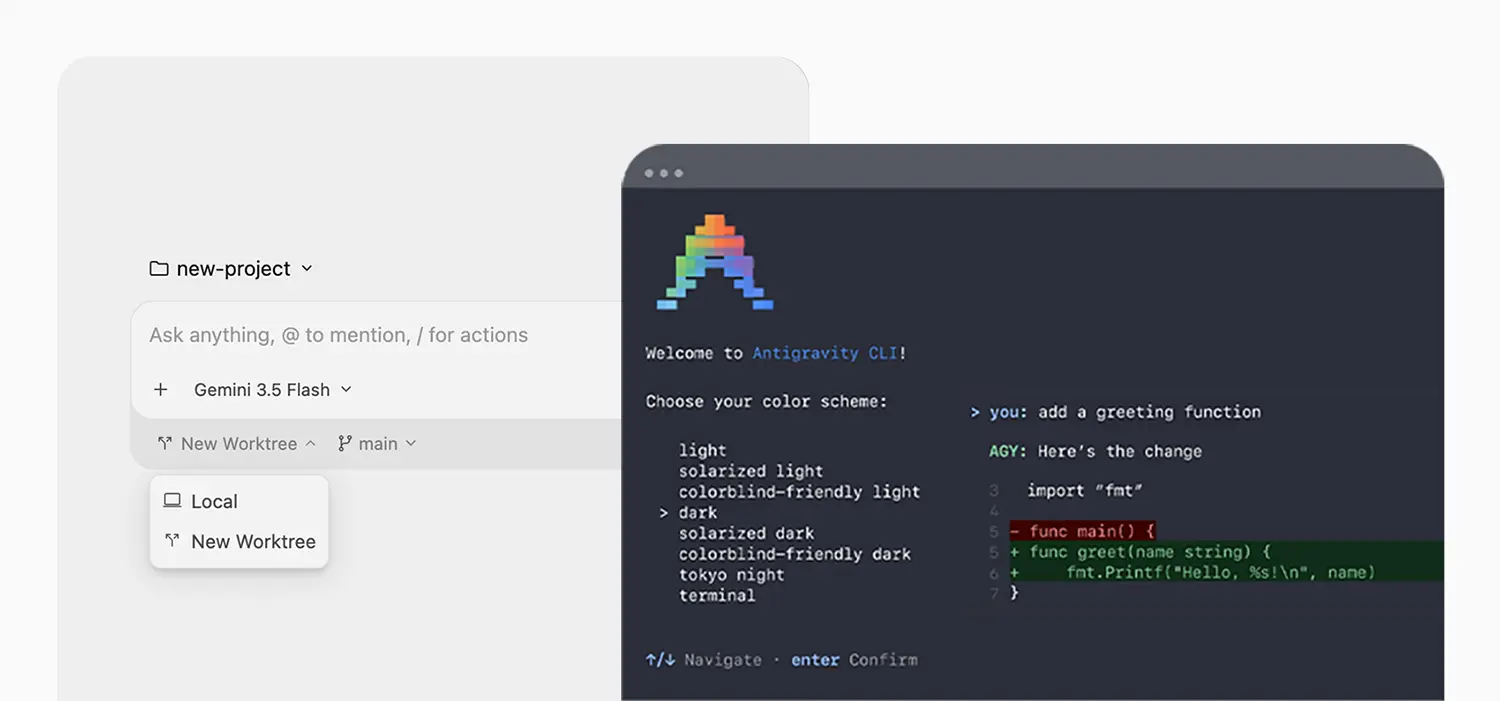The height and width of the screenshot is (701, 1500).
Task: Focus the 'Ask anything' prompt input
Action: [339, 335]
